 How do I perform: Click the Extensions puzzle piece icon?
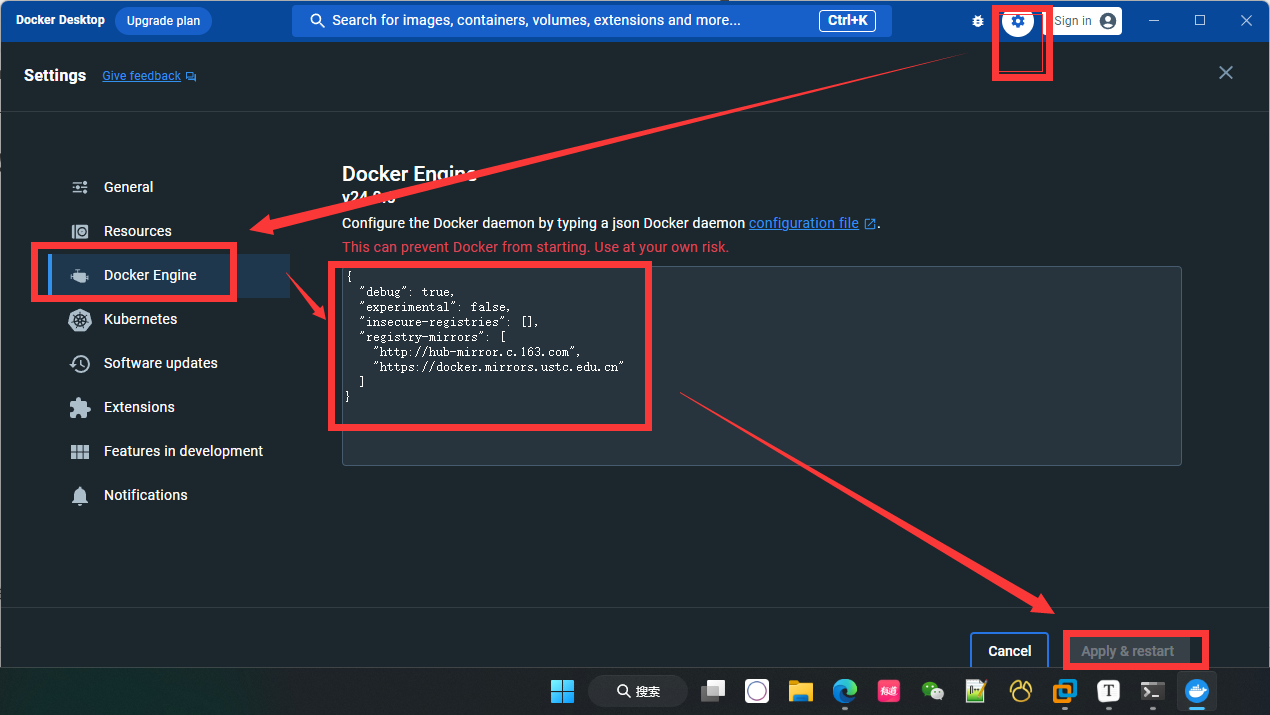tap(80, 408)
